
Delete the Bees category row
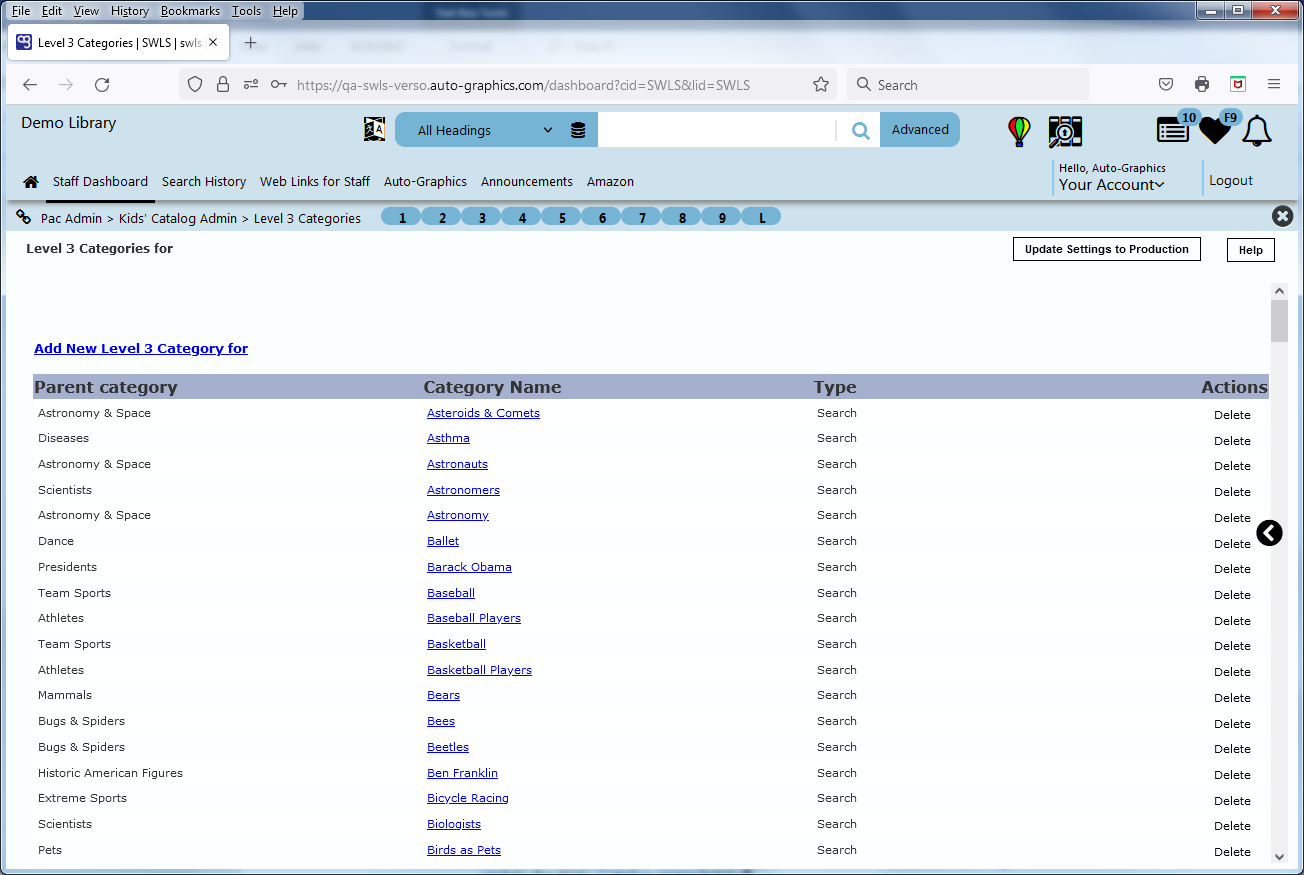[x=1232, y=724]
